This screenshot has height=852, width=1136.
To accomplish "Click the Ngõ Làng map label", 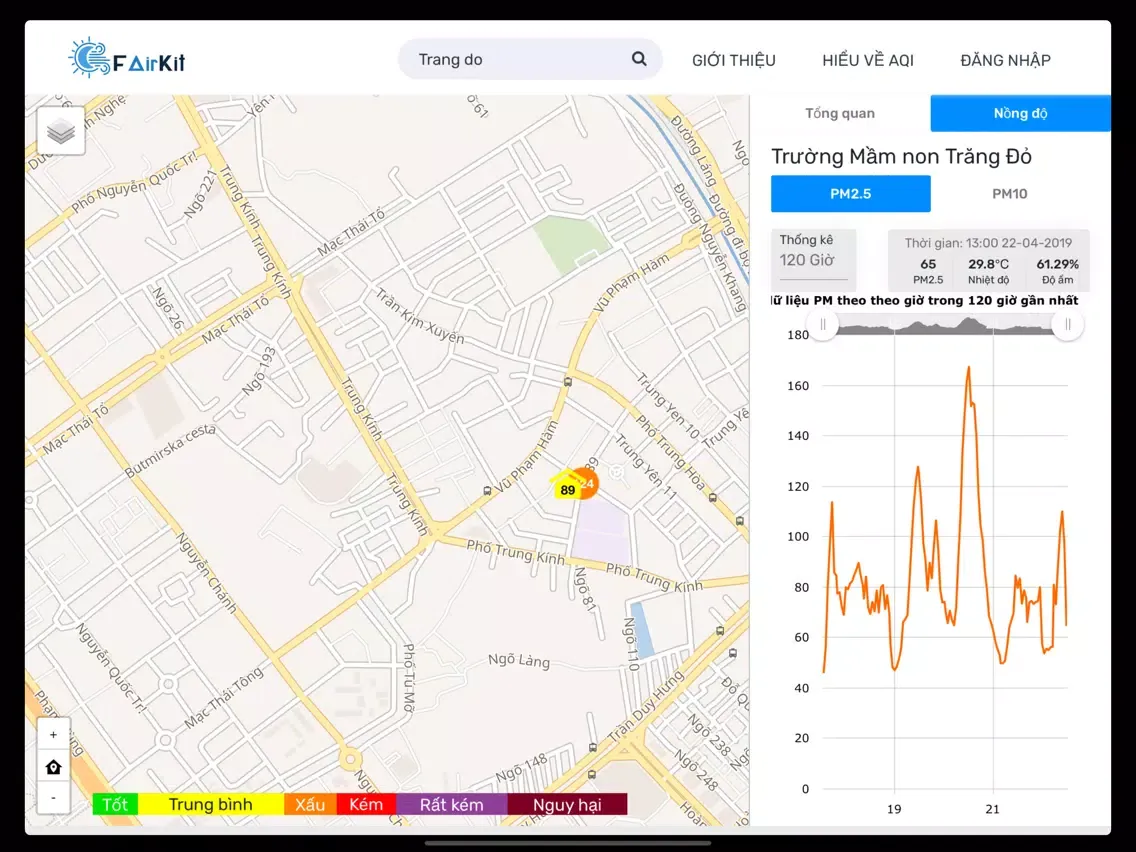I will point(519,660).
